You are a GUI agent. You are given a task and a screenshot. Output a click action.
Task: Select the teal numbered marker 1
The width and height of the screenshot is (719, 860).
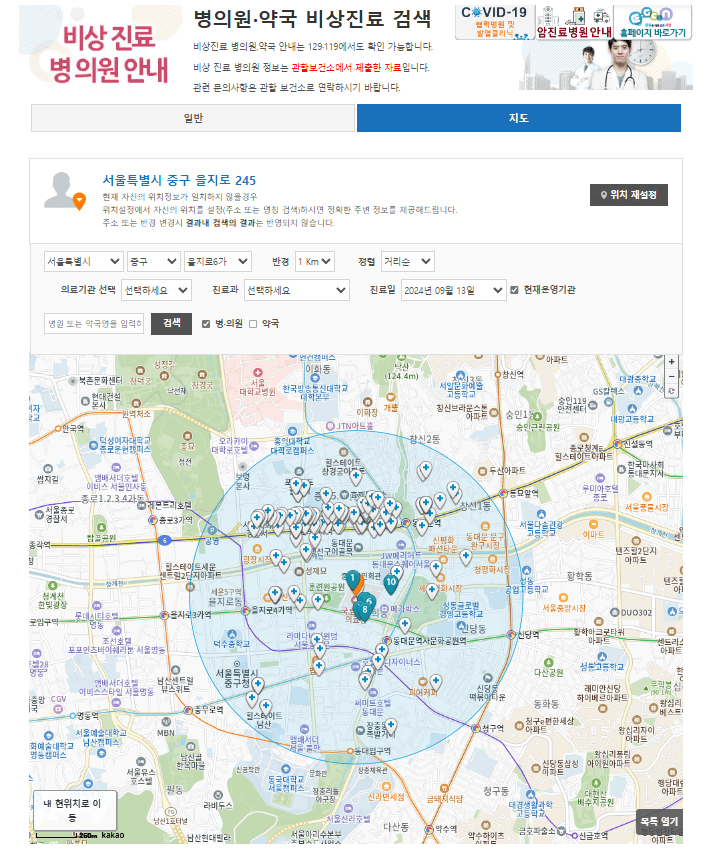[x=353, y=580]
